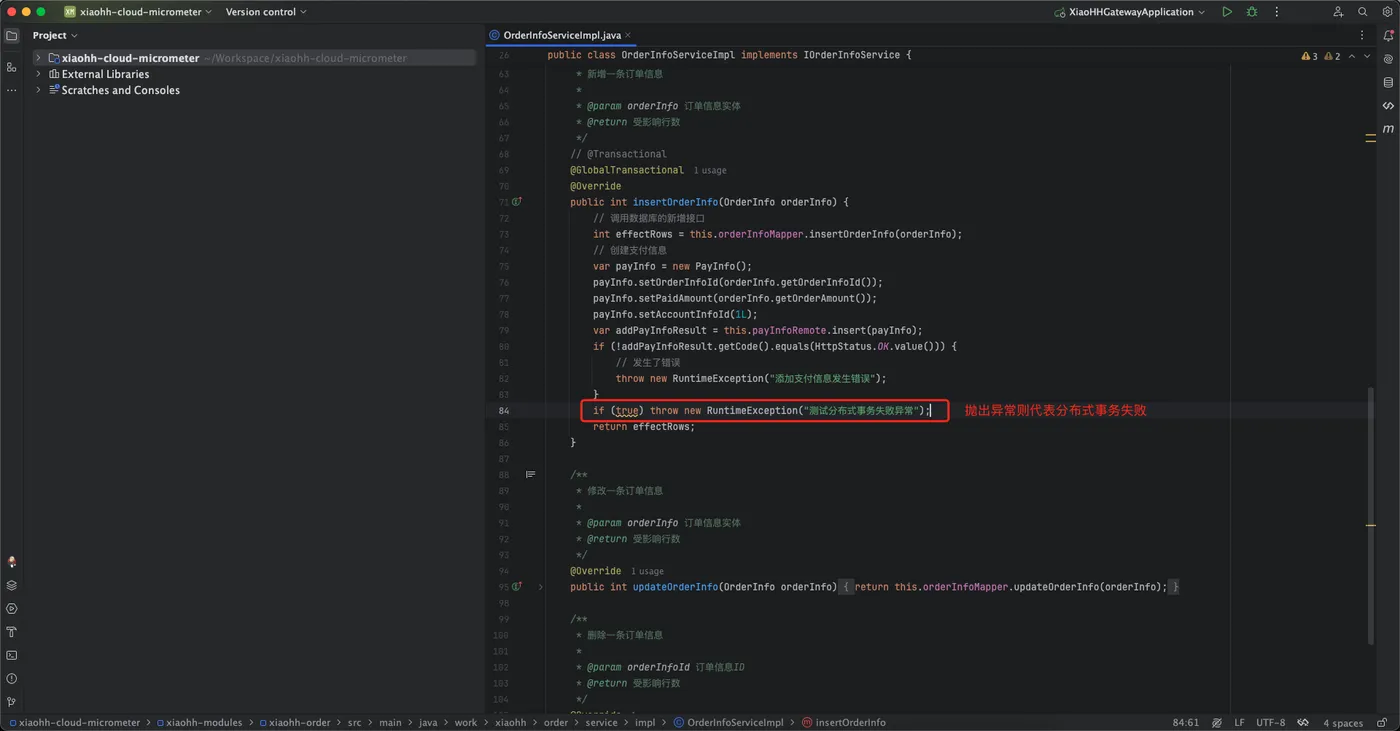Toggle read-only lock in status bar
Image resolution: width=1400 pixels, height=731 pixels.
[x=1381, y=722]
